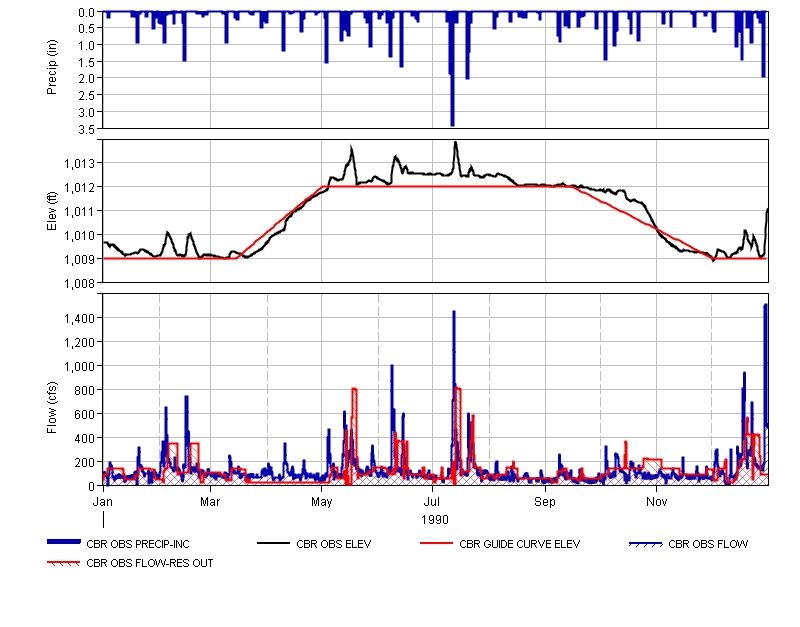The width and height of the screenshot is (800, 627).
Task: Click the 600 tick on the Flow axis
Action: 85,415
